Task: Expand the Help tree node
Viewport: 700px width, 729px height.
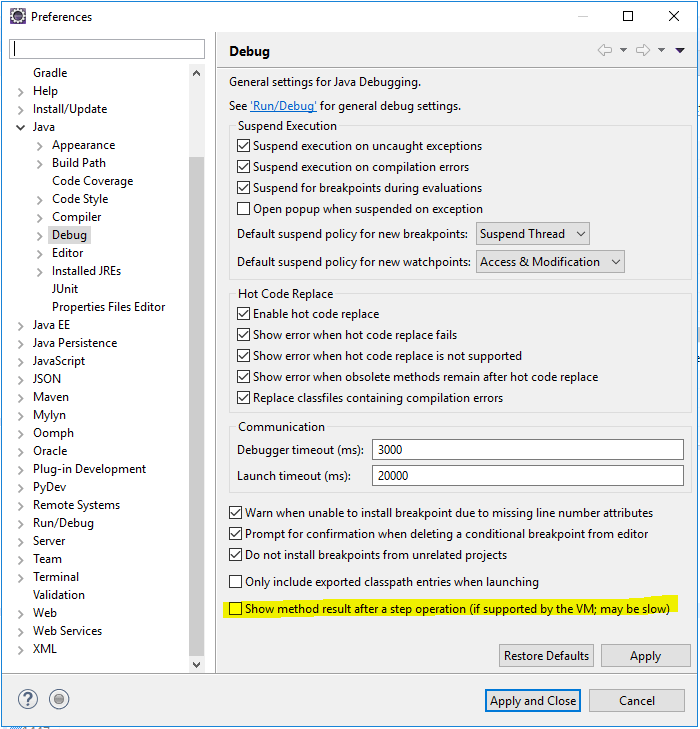Action: point(20,92)
